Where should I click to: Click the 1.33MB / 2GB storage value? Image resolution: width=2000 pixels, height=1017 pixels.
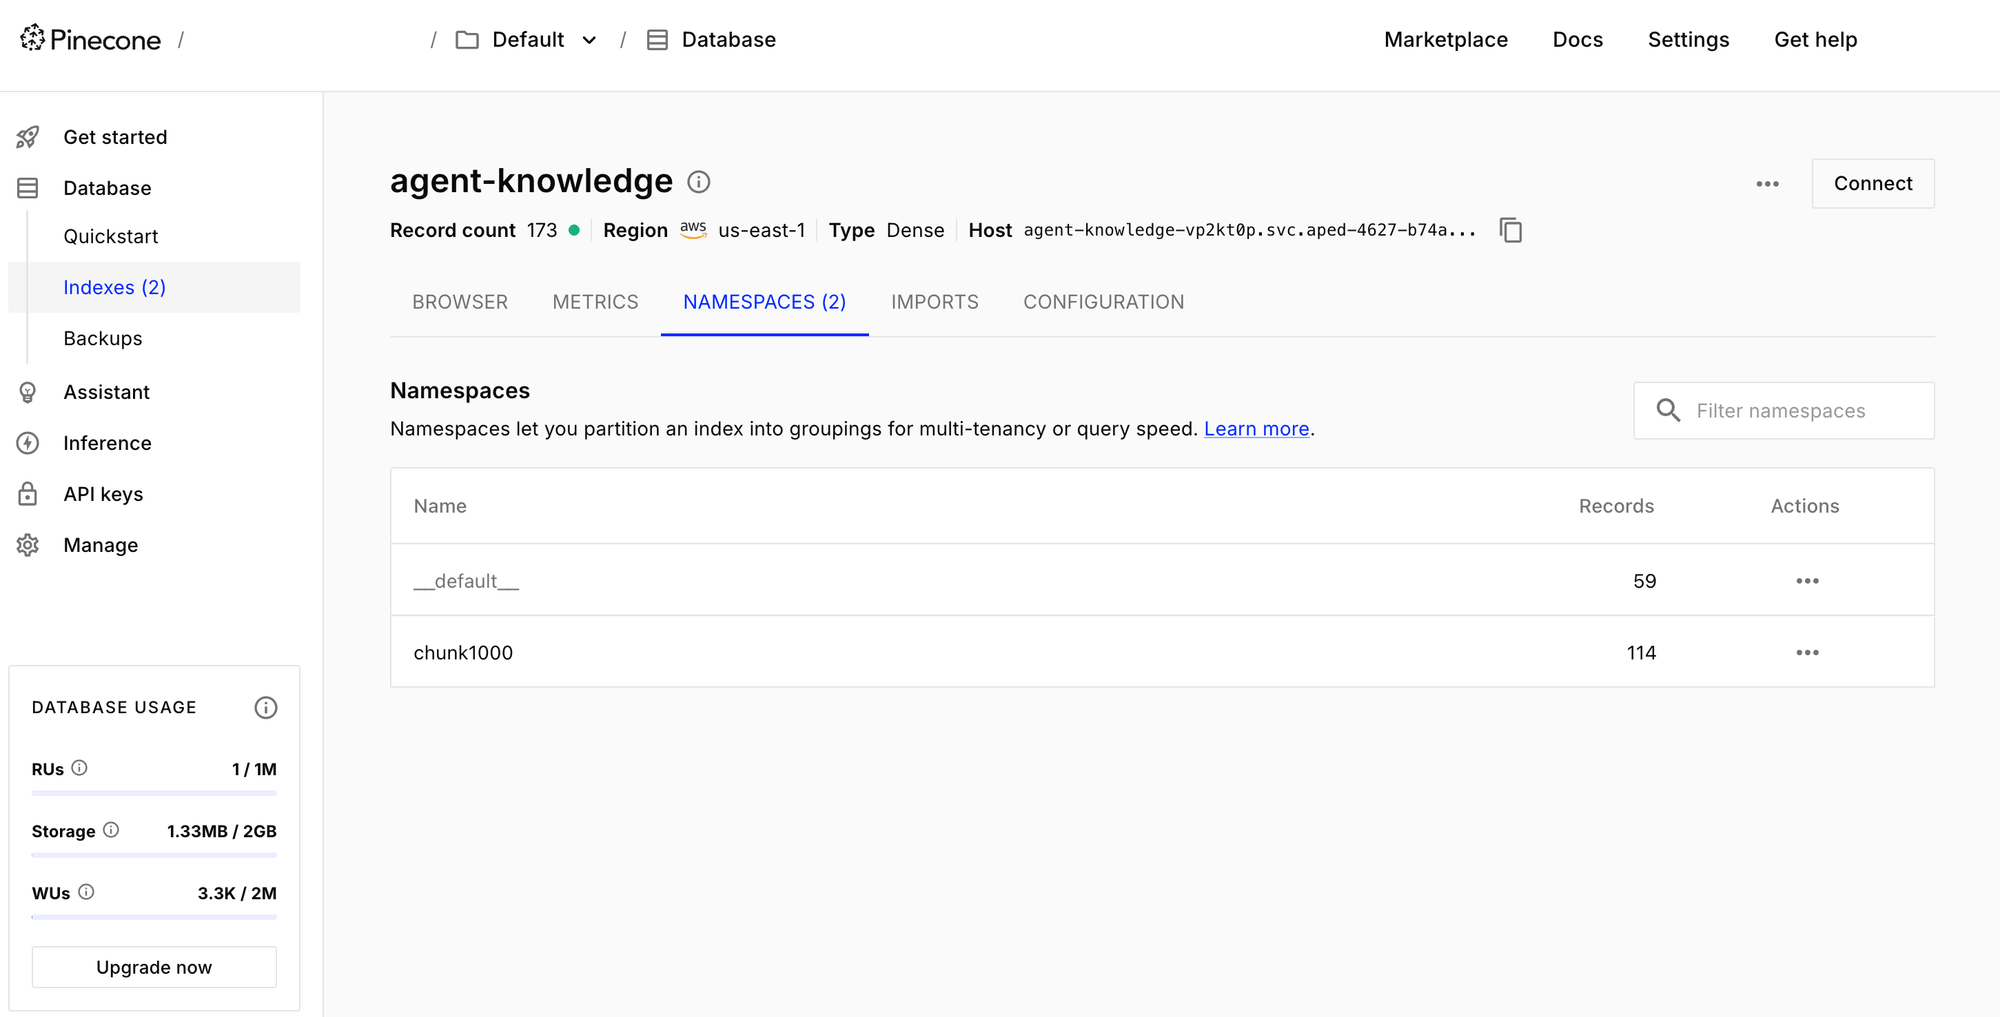tap(222, 831)
